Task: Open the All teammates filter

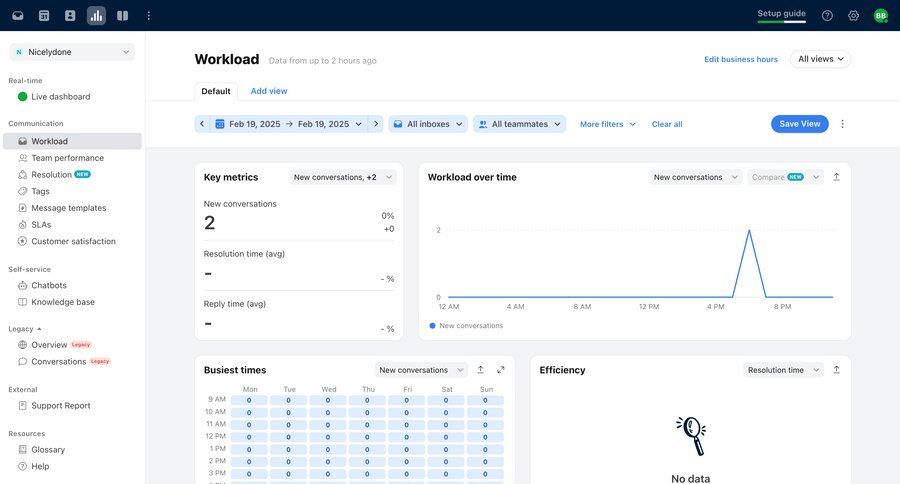Action: [x=519, y=124]
